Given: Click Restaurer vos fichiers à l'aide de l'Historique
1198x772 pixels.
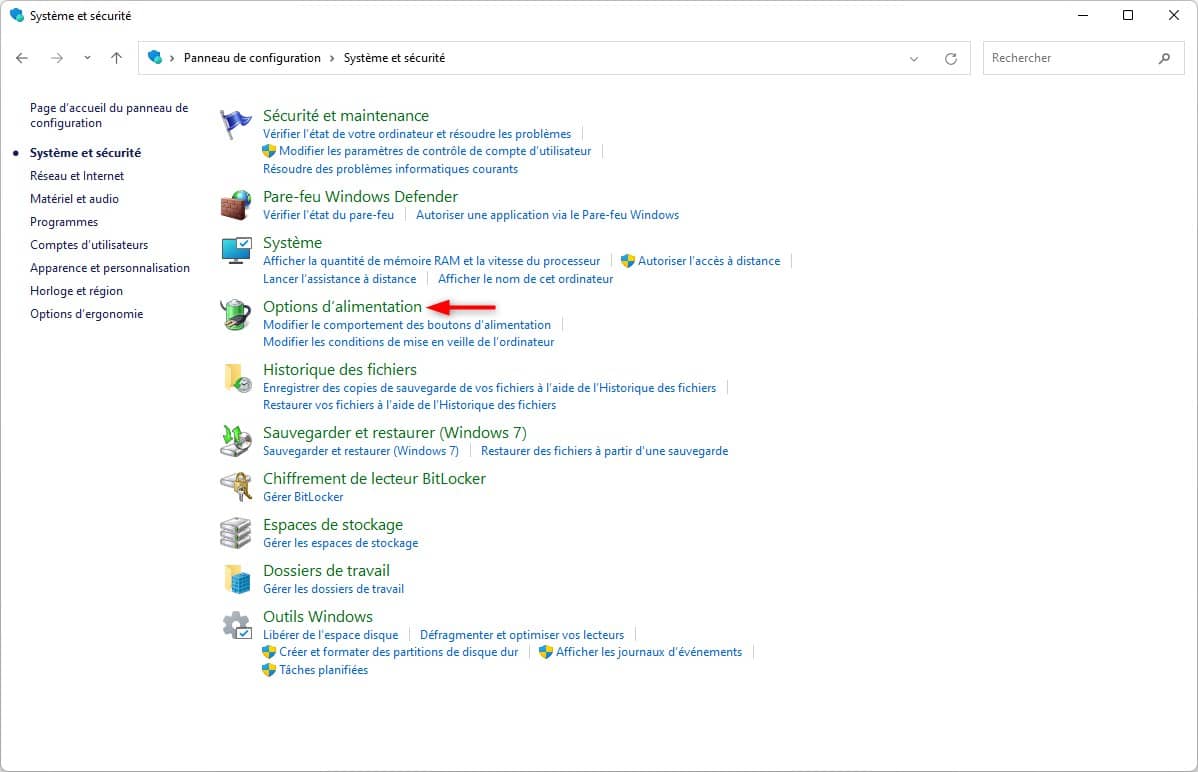Looking at the screenshot, I should coord(410,404).
